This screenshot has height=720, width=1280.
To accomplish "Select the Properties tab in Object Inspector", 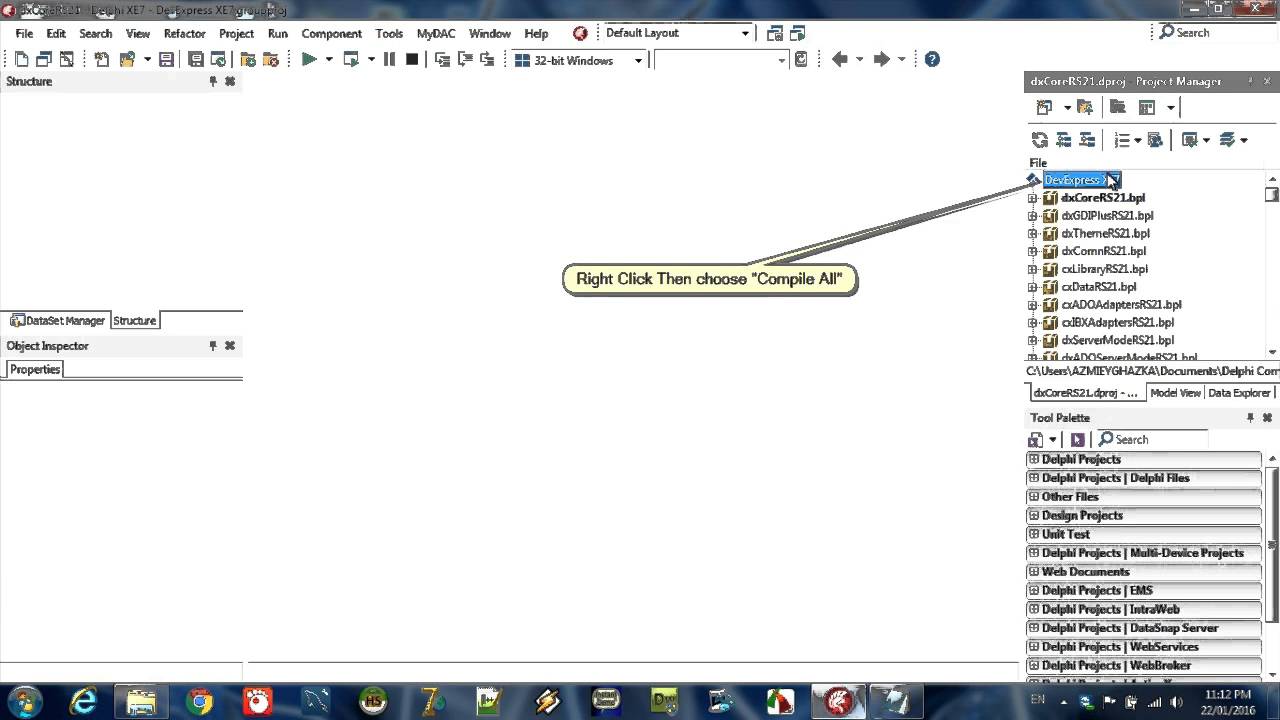I will coord(35,369).
